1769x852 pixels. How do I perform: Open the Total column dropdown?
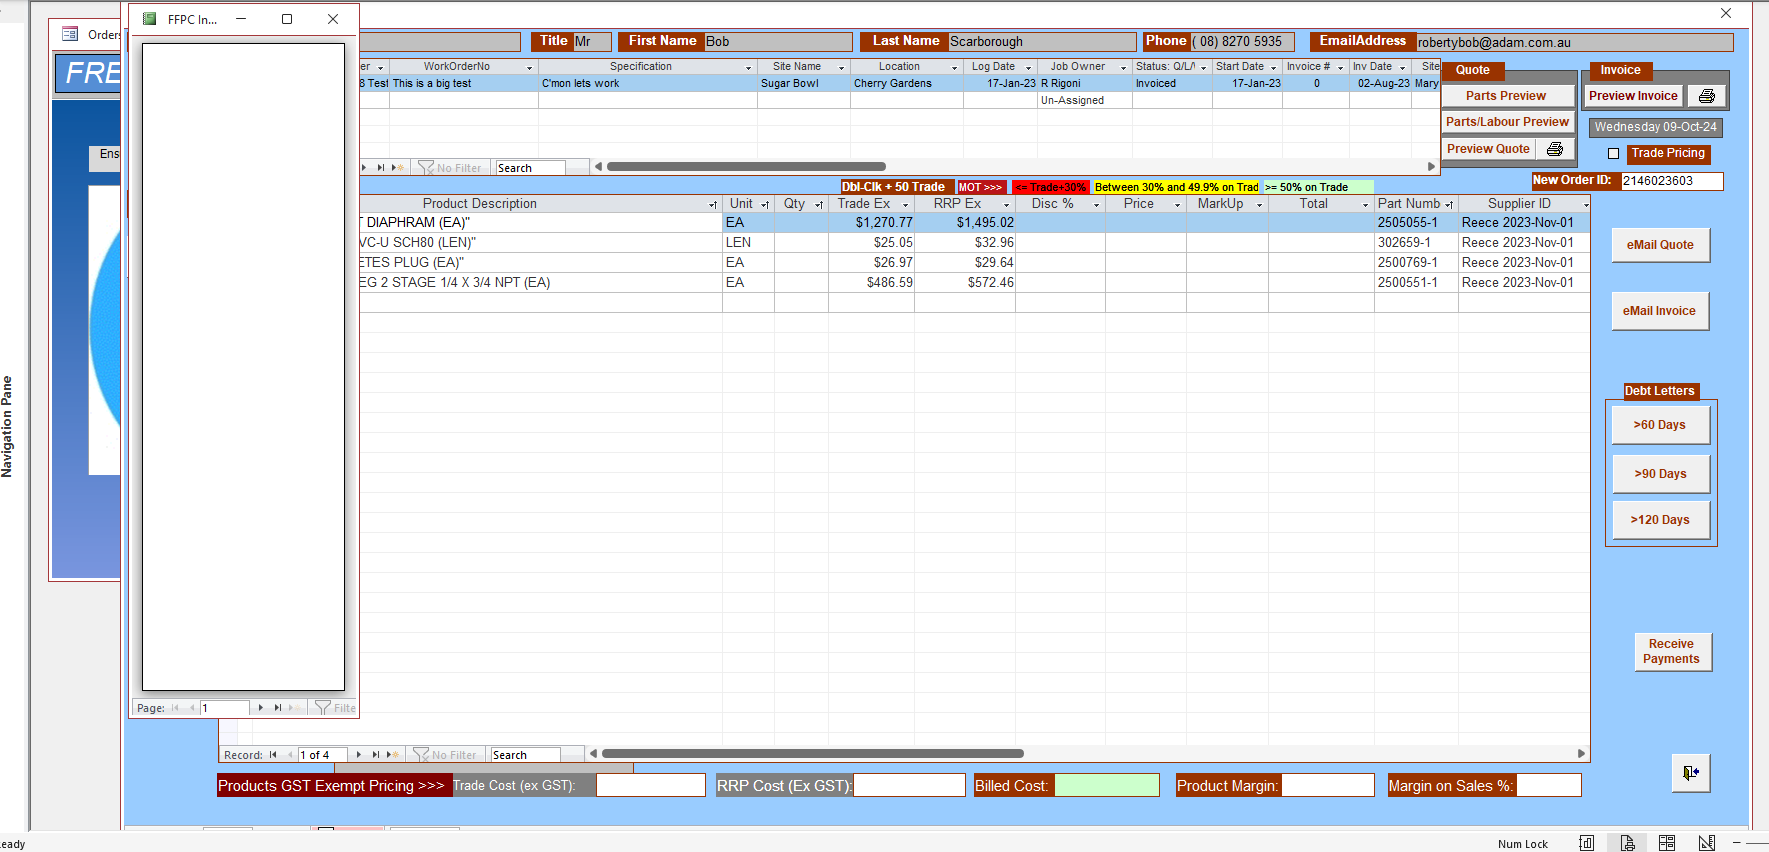click(x=1366, y=204)
